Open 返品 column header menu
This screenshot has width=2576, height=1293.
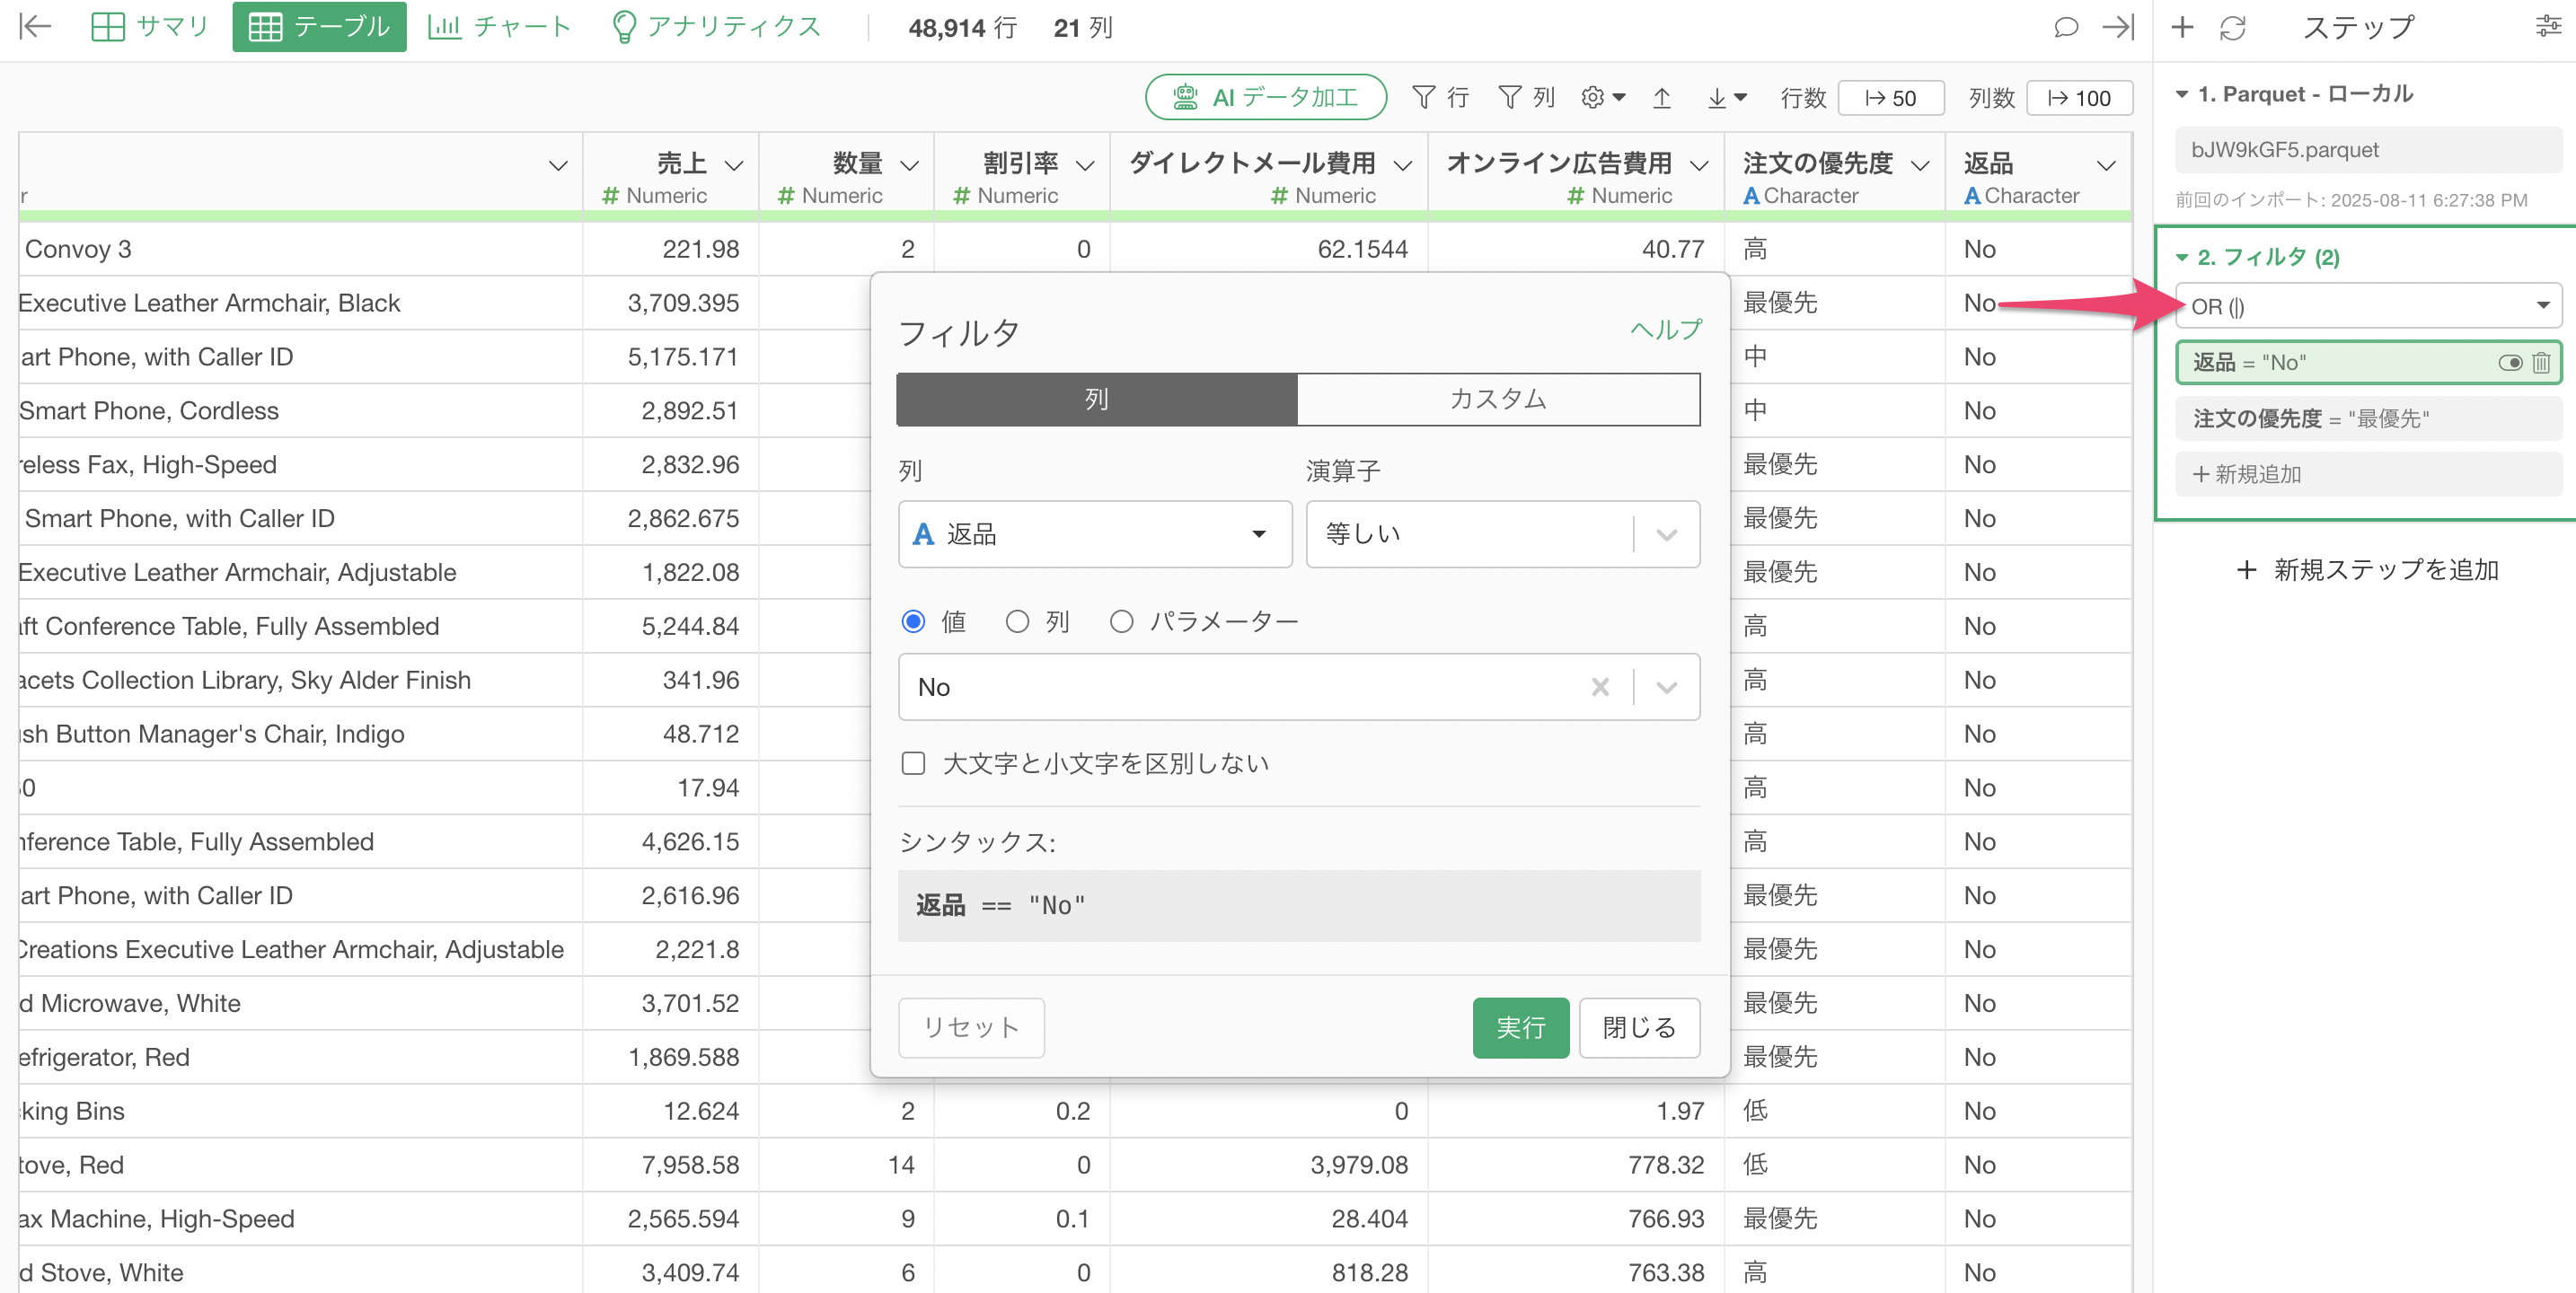(2106, 165)
